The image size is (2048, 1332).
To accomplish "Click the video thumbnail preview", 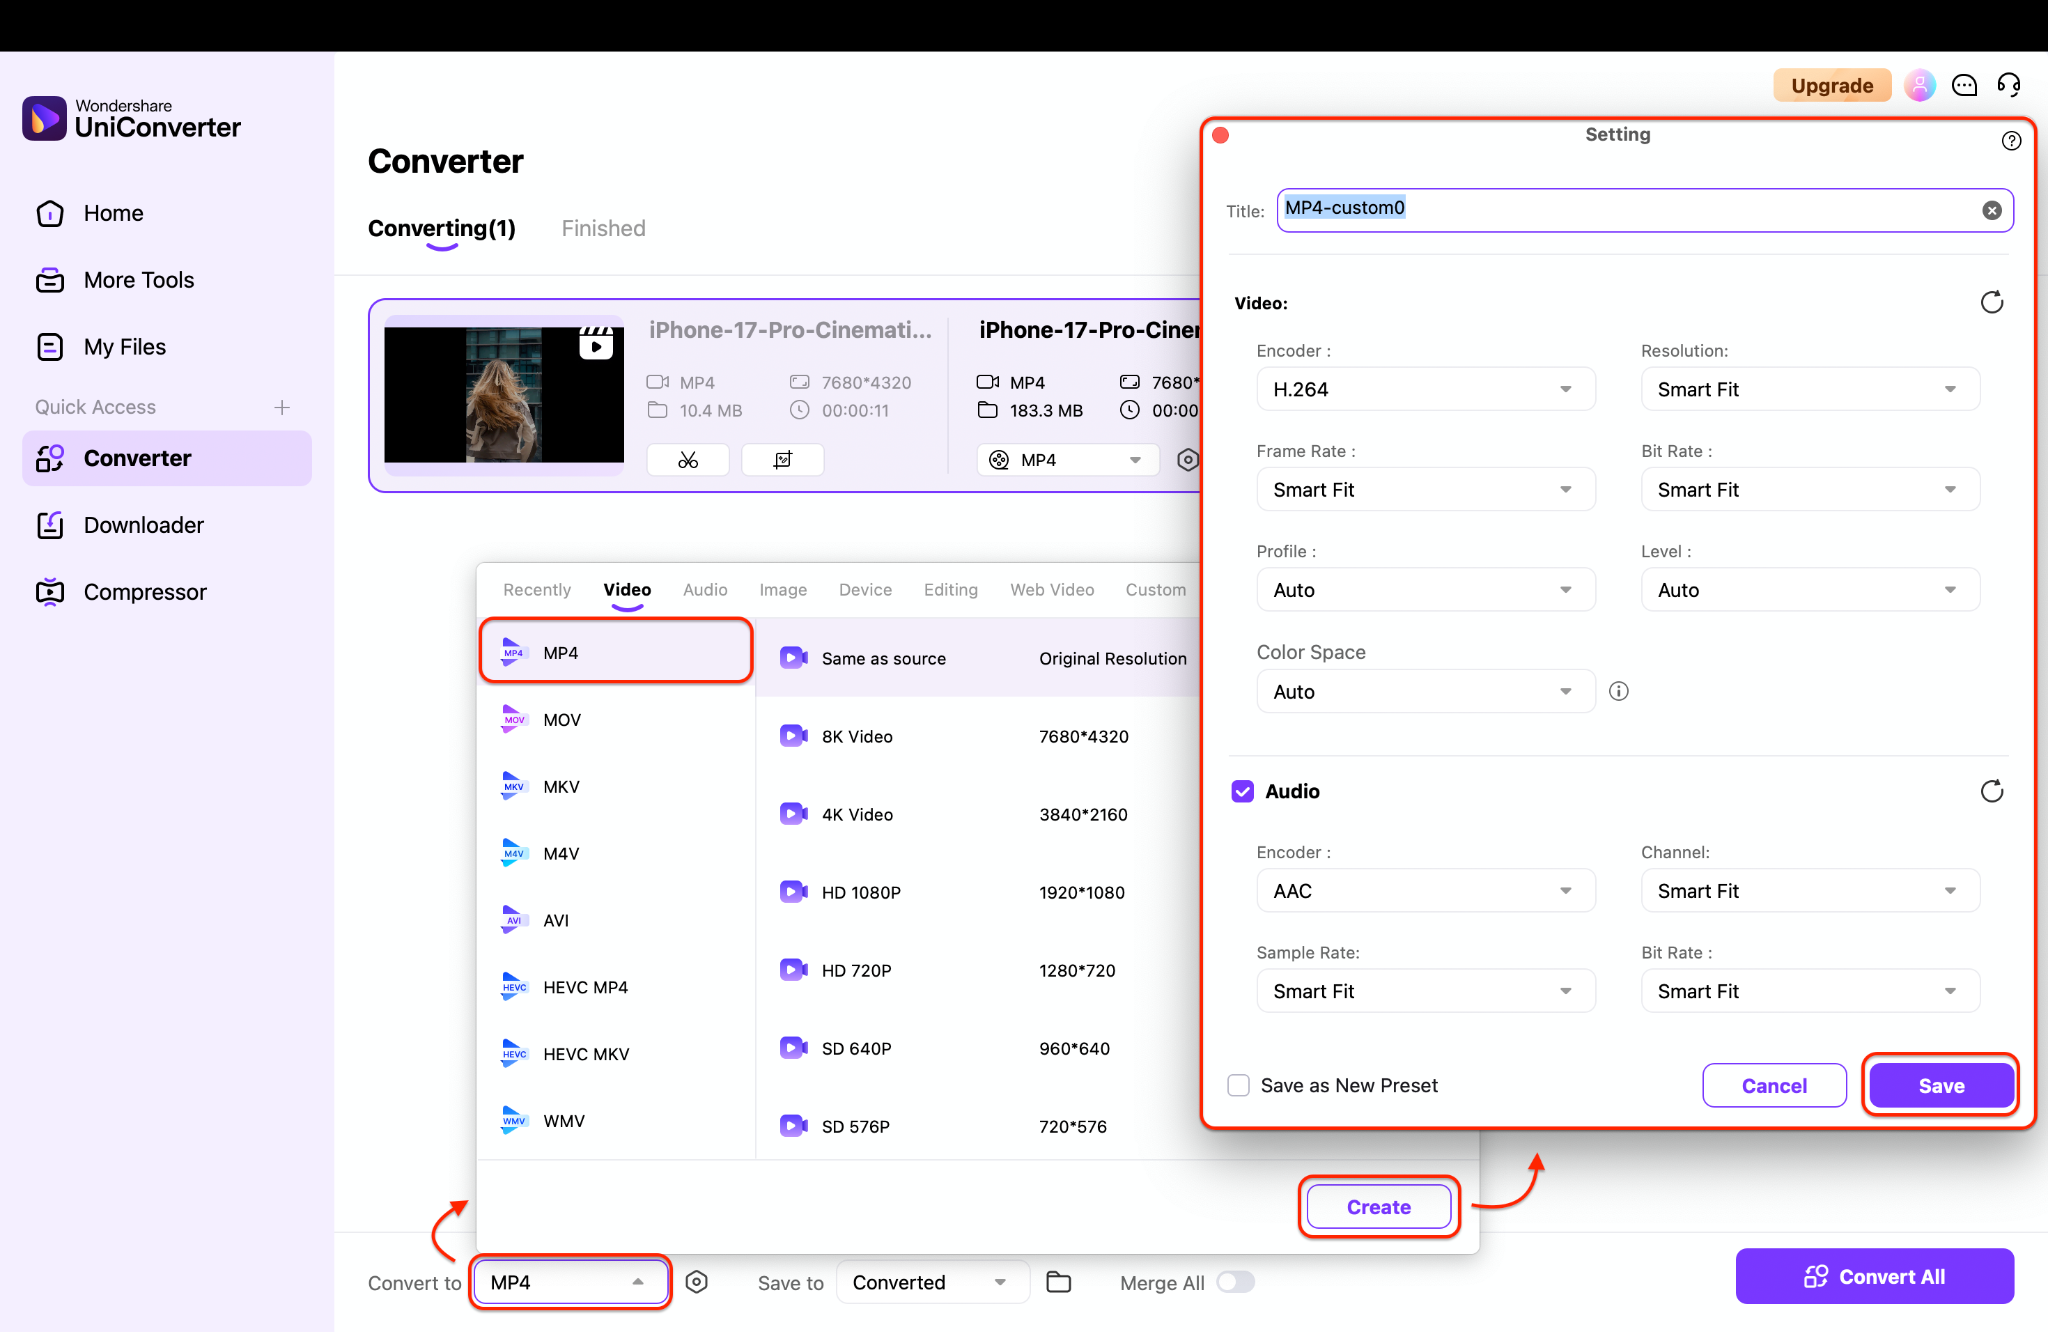I will point(504,395).
